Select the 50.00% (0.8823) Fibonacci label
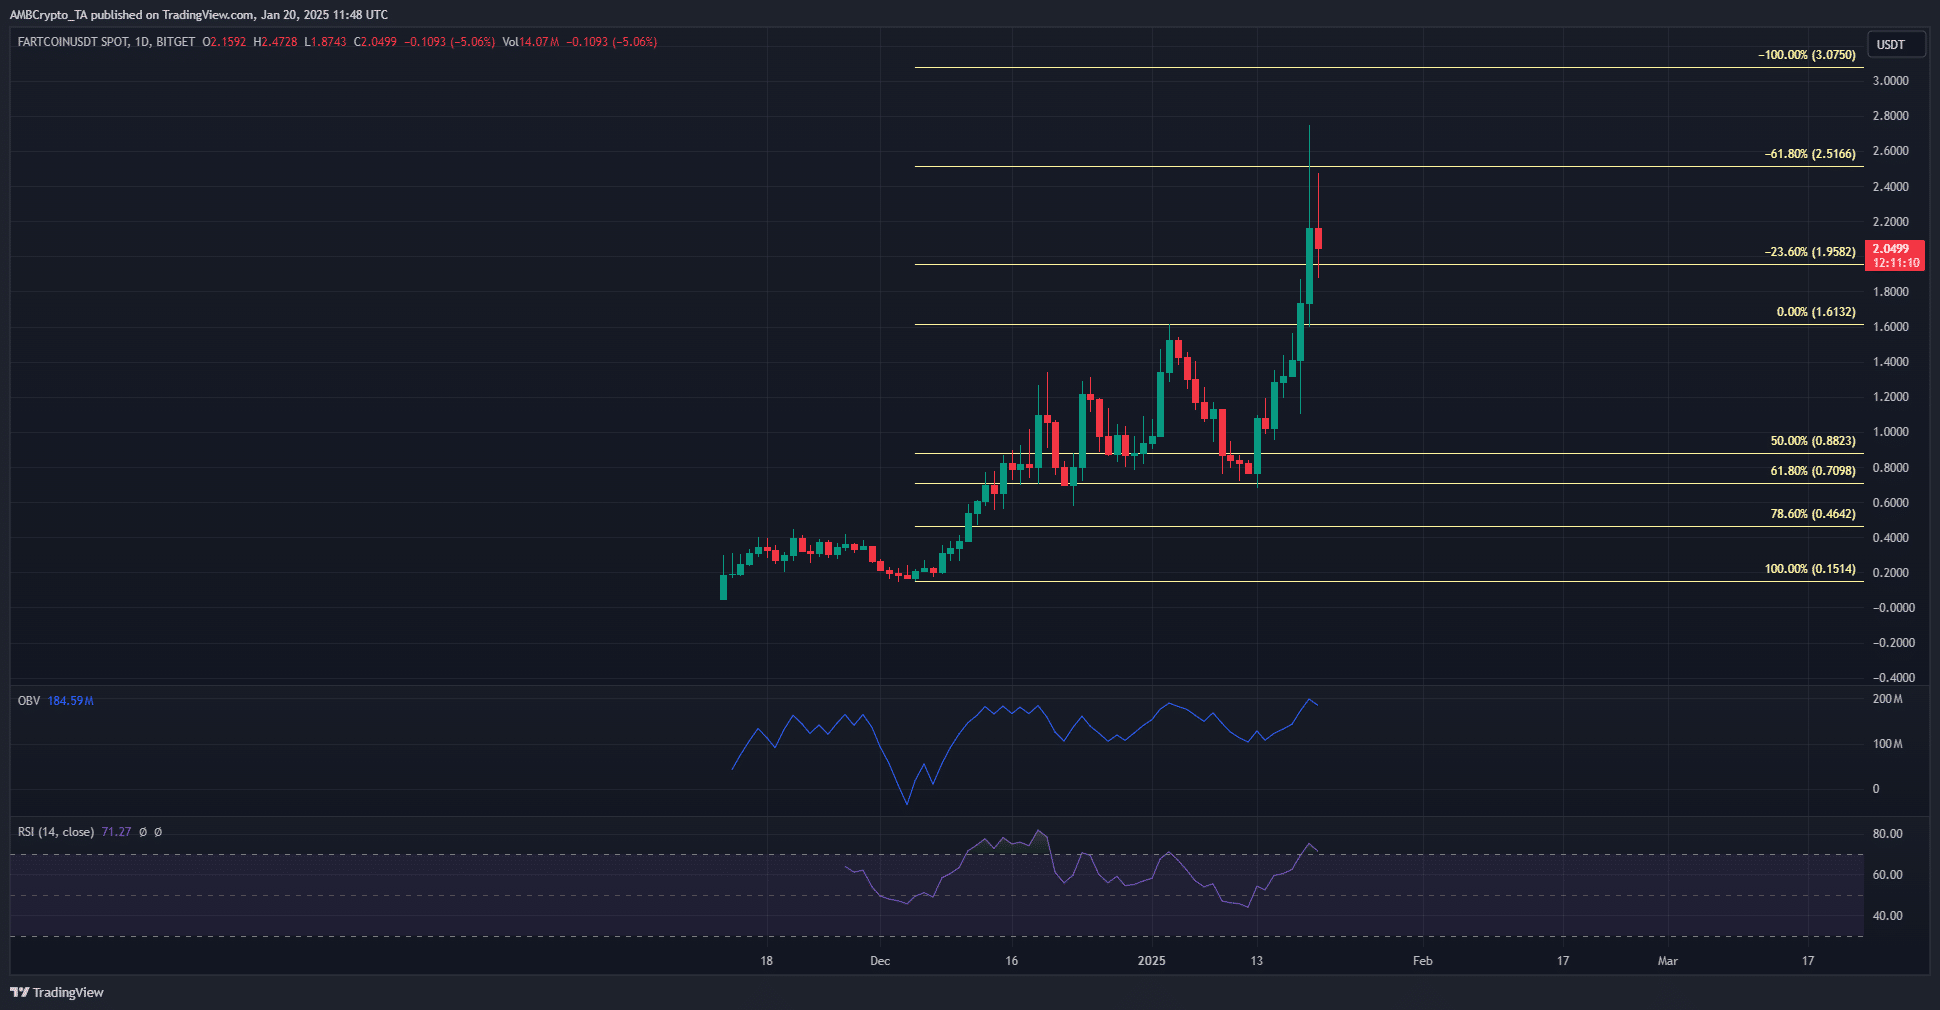The width and height of the screenshot is (1940, 1010). (x=1812, y=441)
